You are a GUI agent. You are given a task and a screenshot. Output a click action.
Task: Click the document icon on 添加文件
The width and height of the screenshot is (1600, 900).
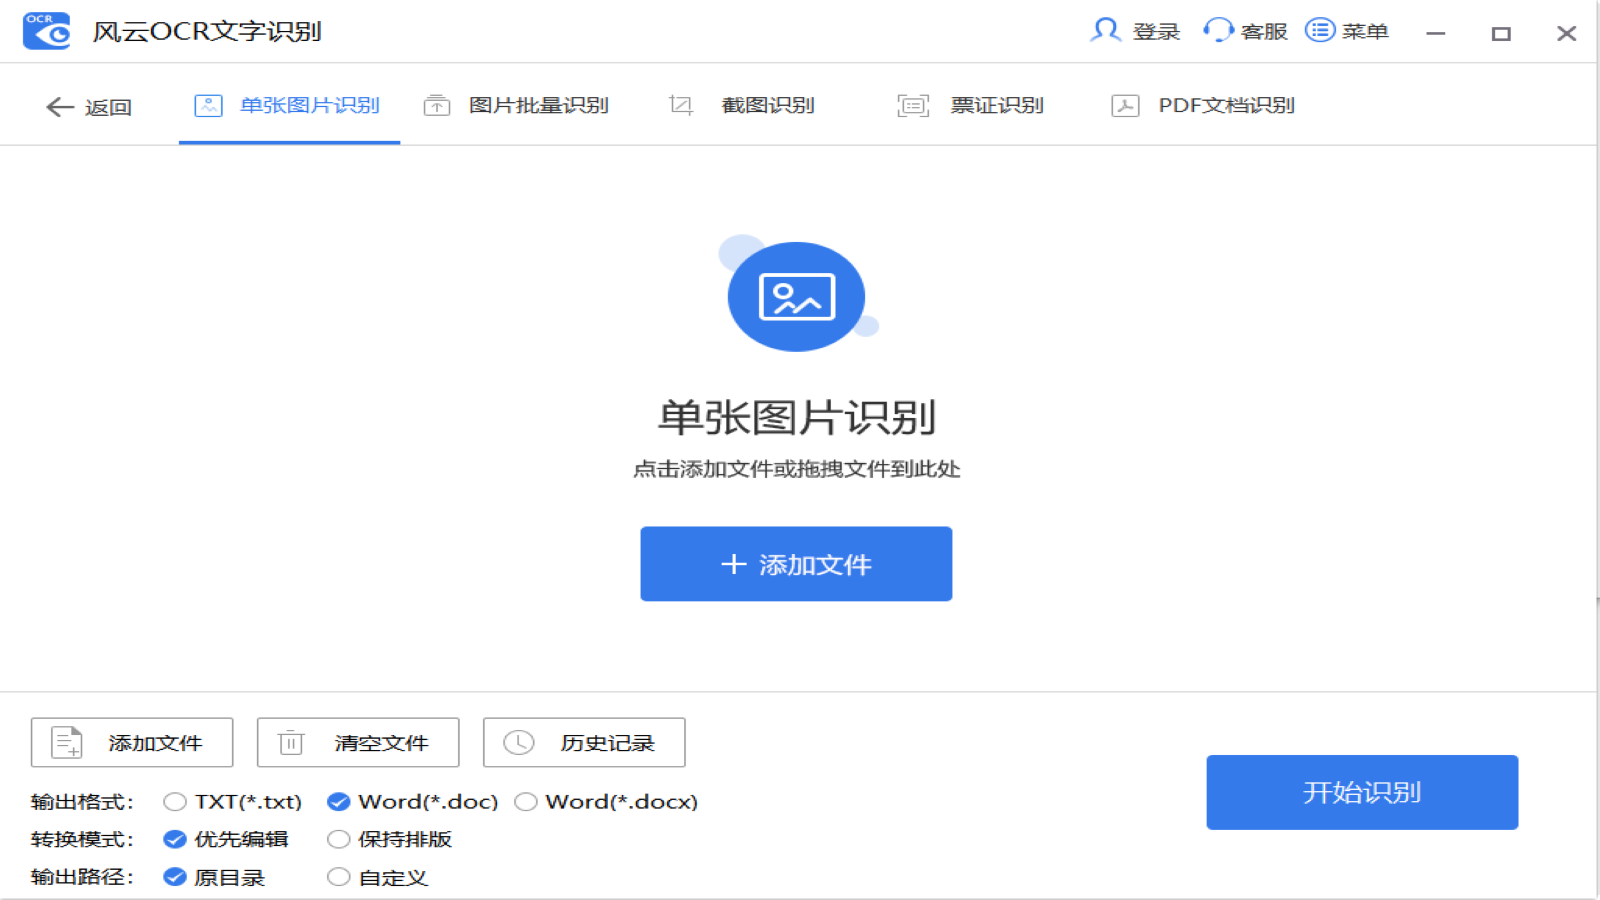point(65,742)
